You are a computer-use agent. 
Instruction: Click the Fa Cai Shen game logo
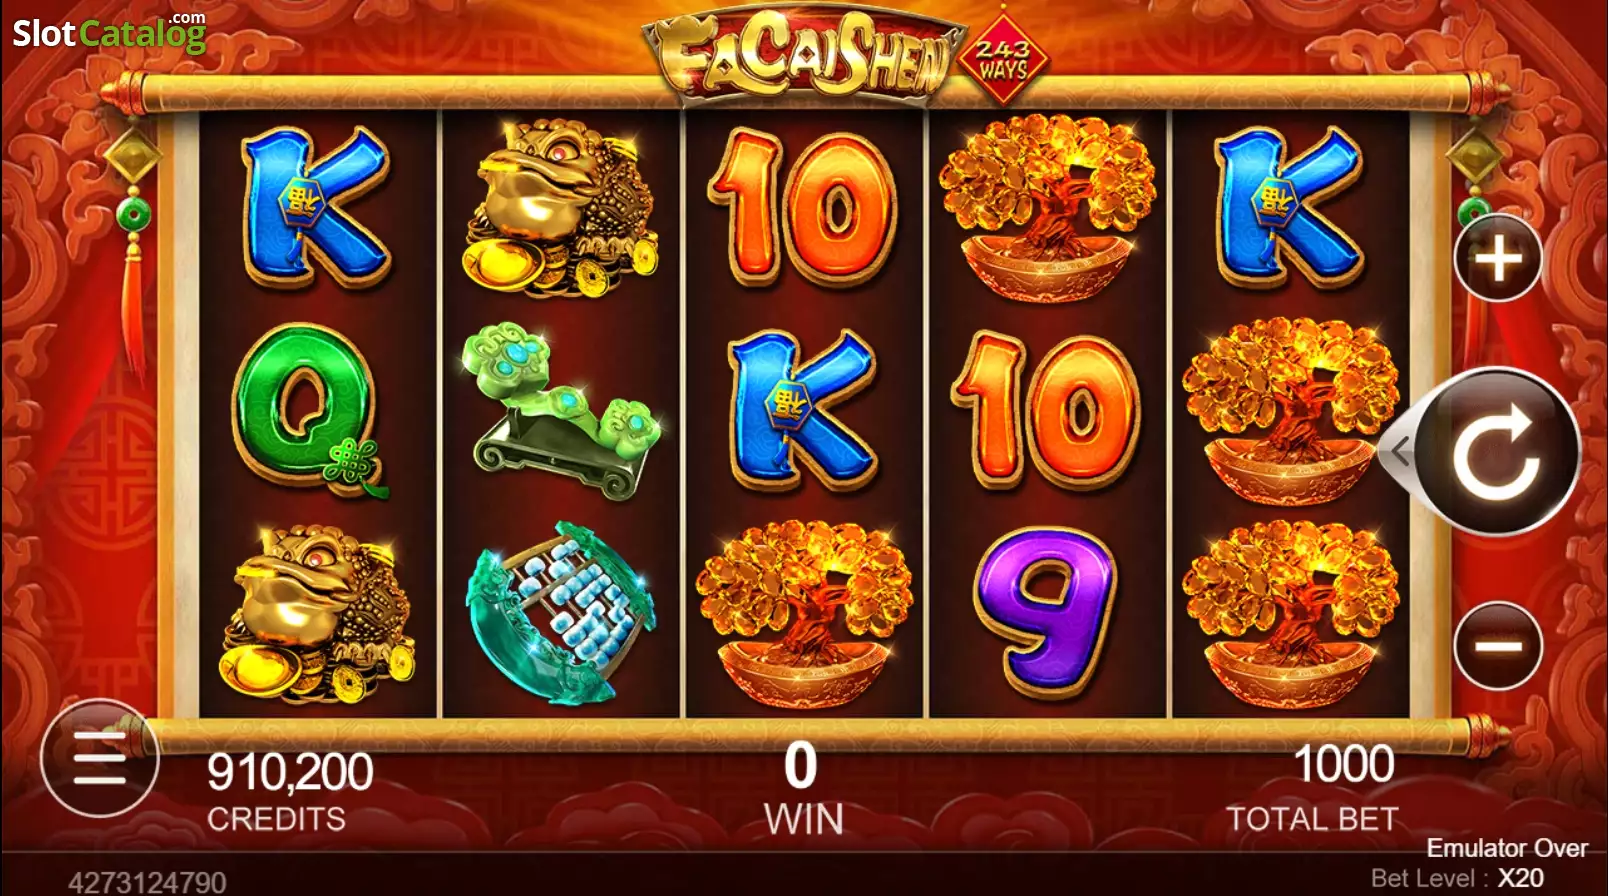(804, 58)
